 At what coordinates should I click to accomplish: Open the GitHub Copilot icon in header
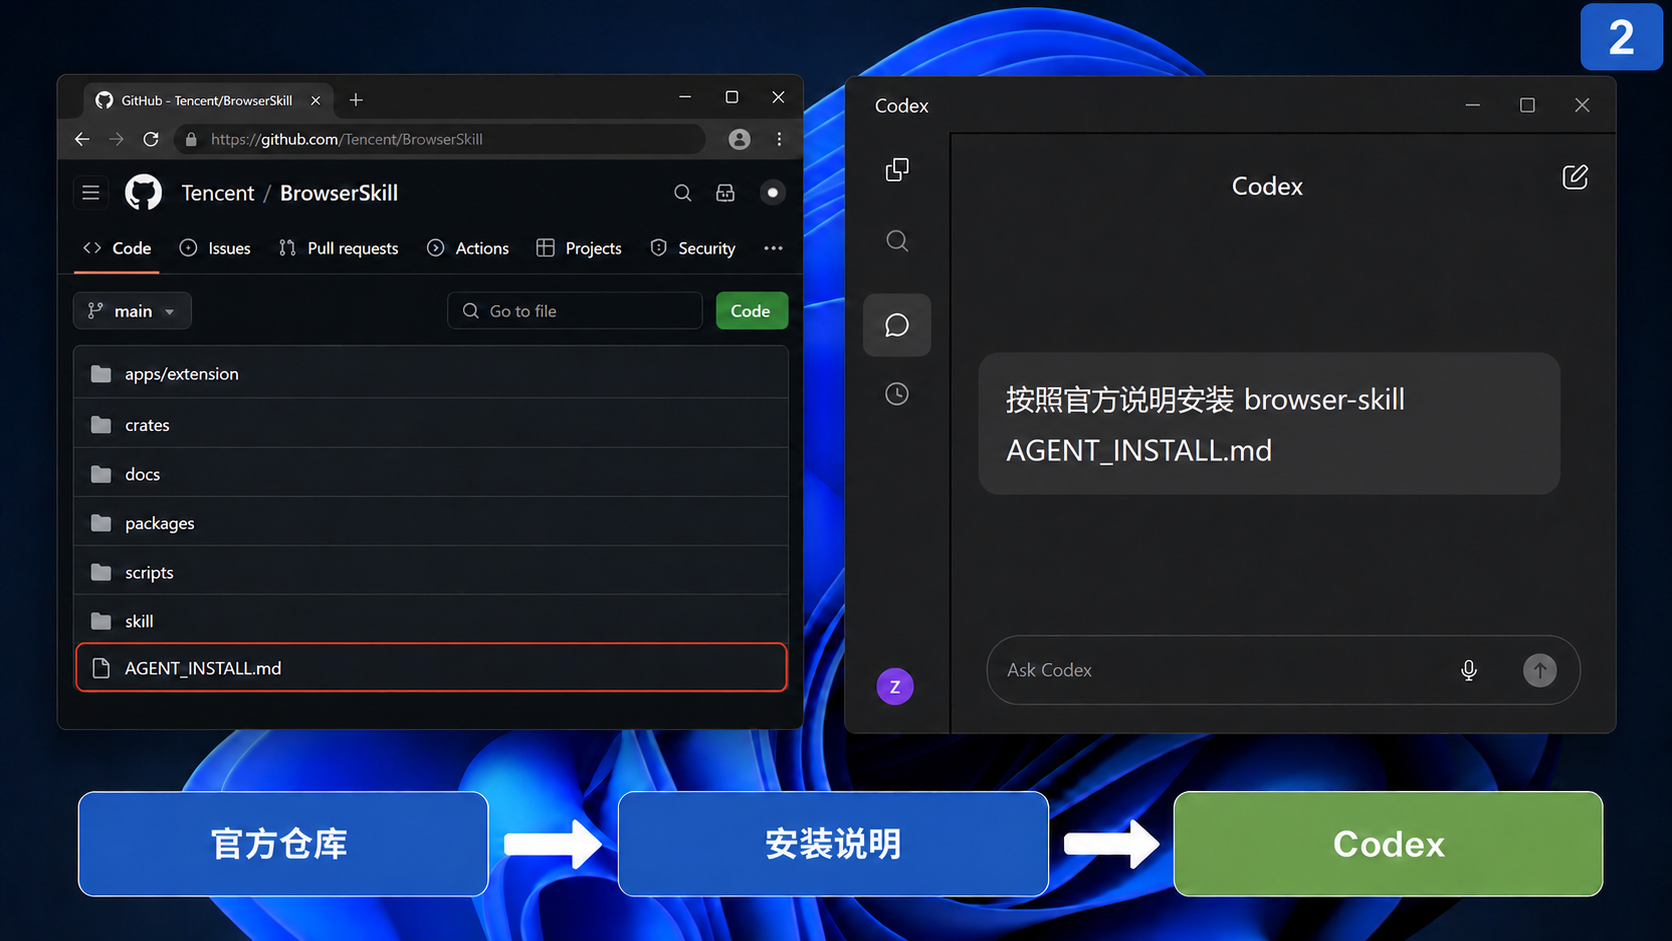[x=726, y=193]
